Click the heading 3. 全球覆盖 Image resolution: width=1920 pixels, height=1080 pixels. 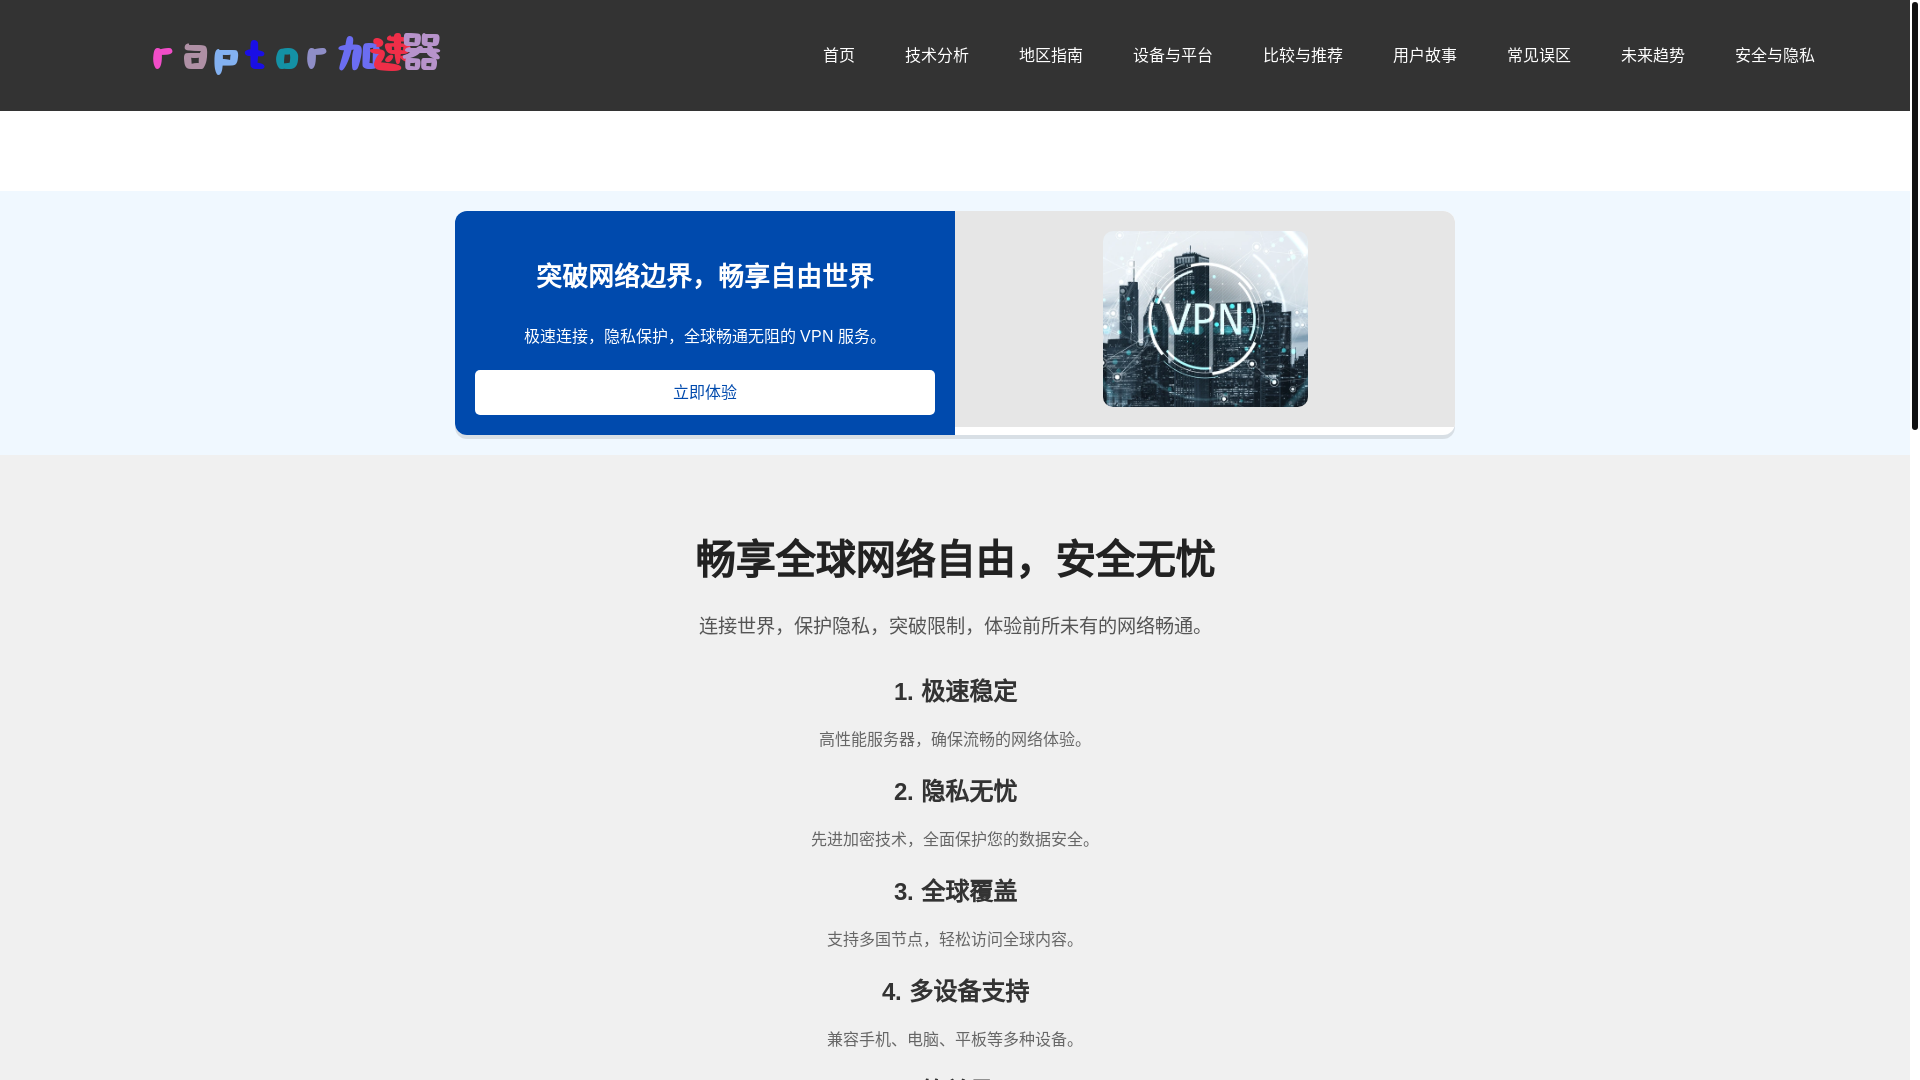click(955, 891)
